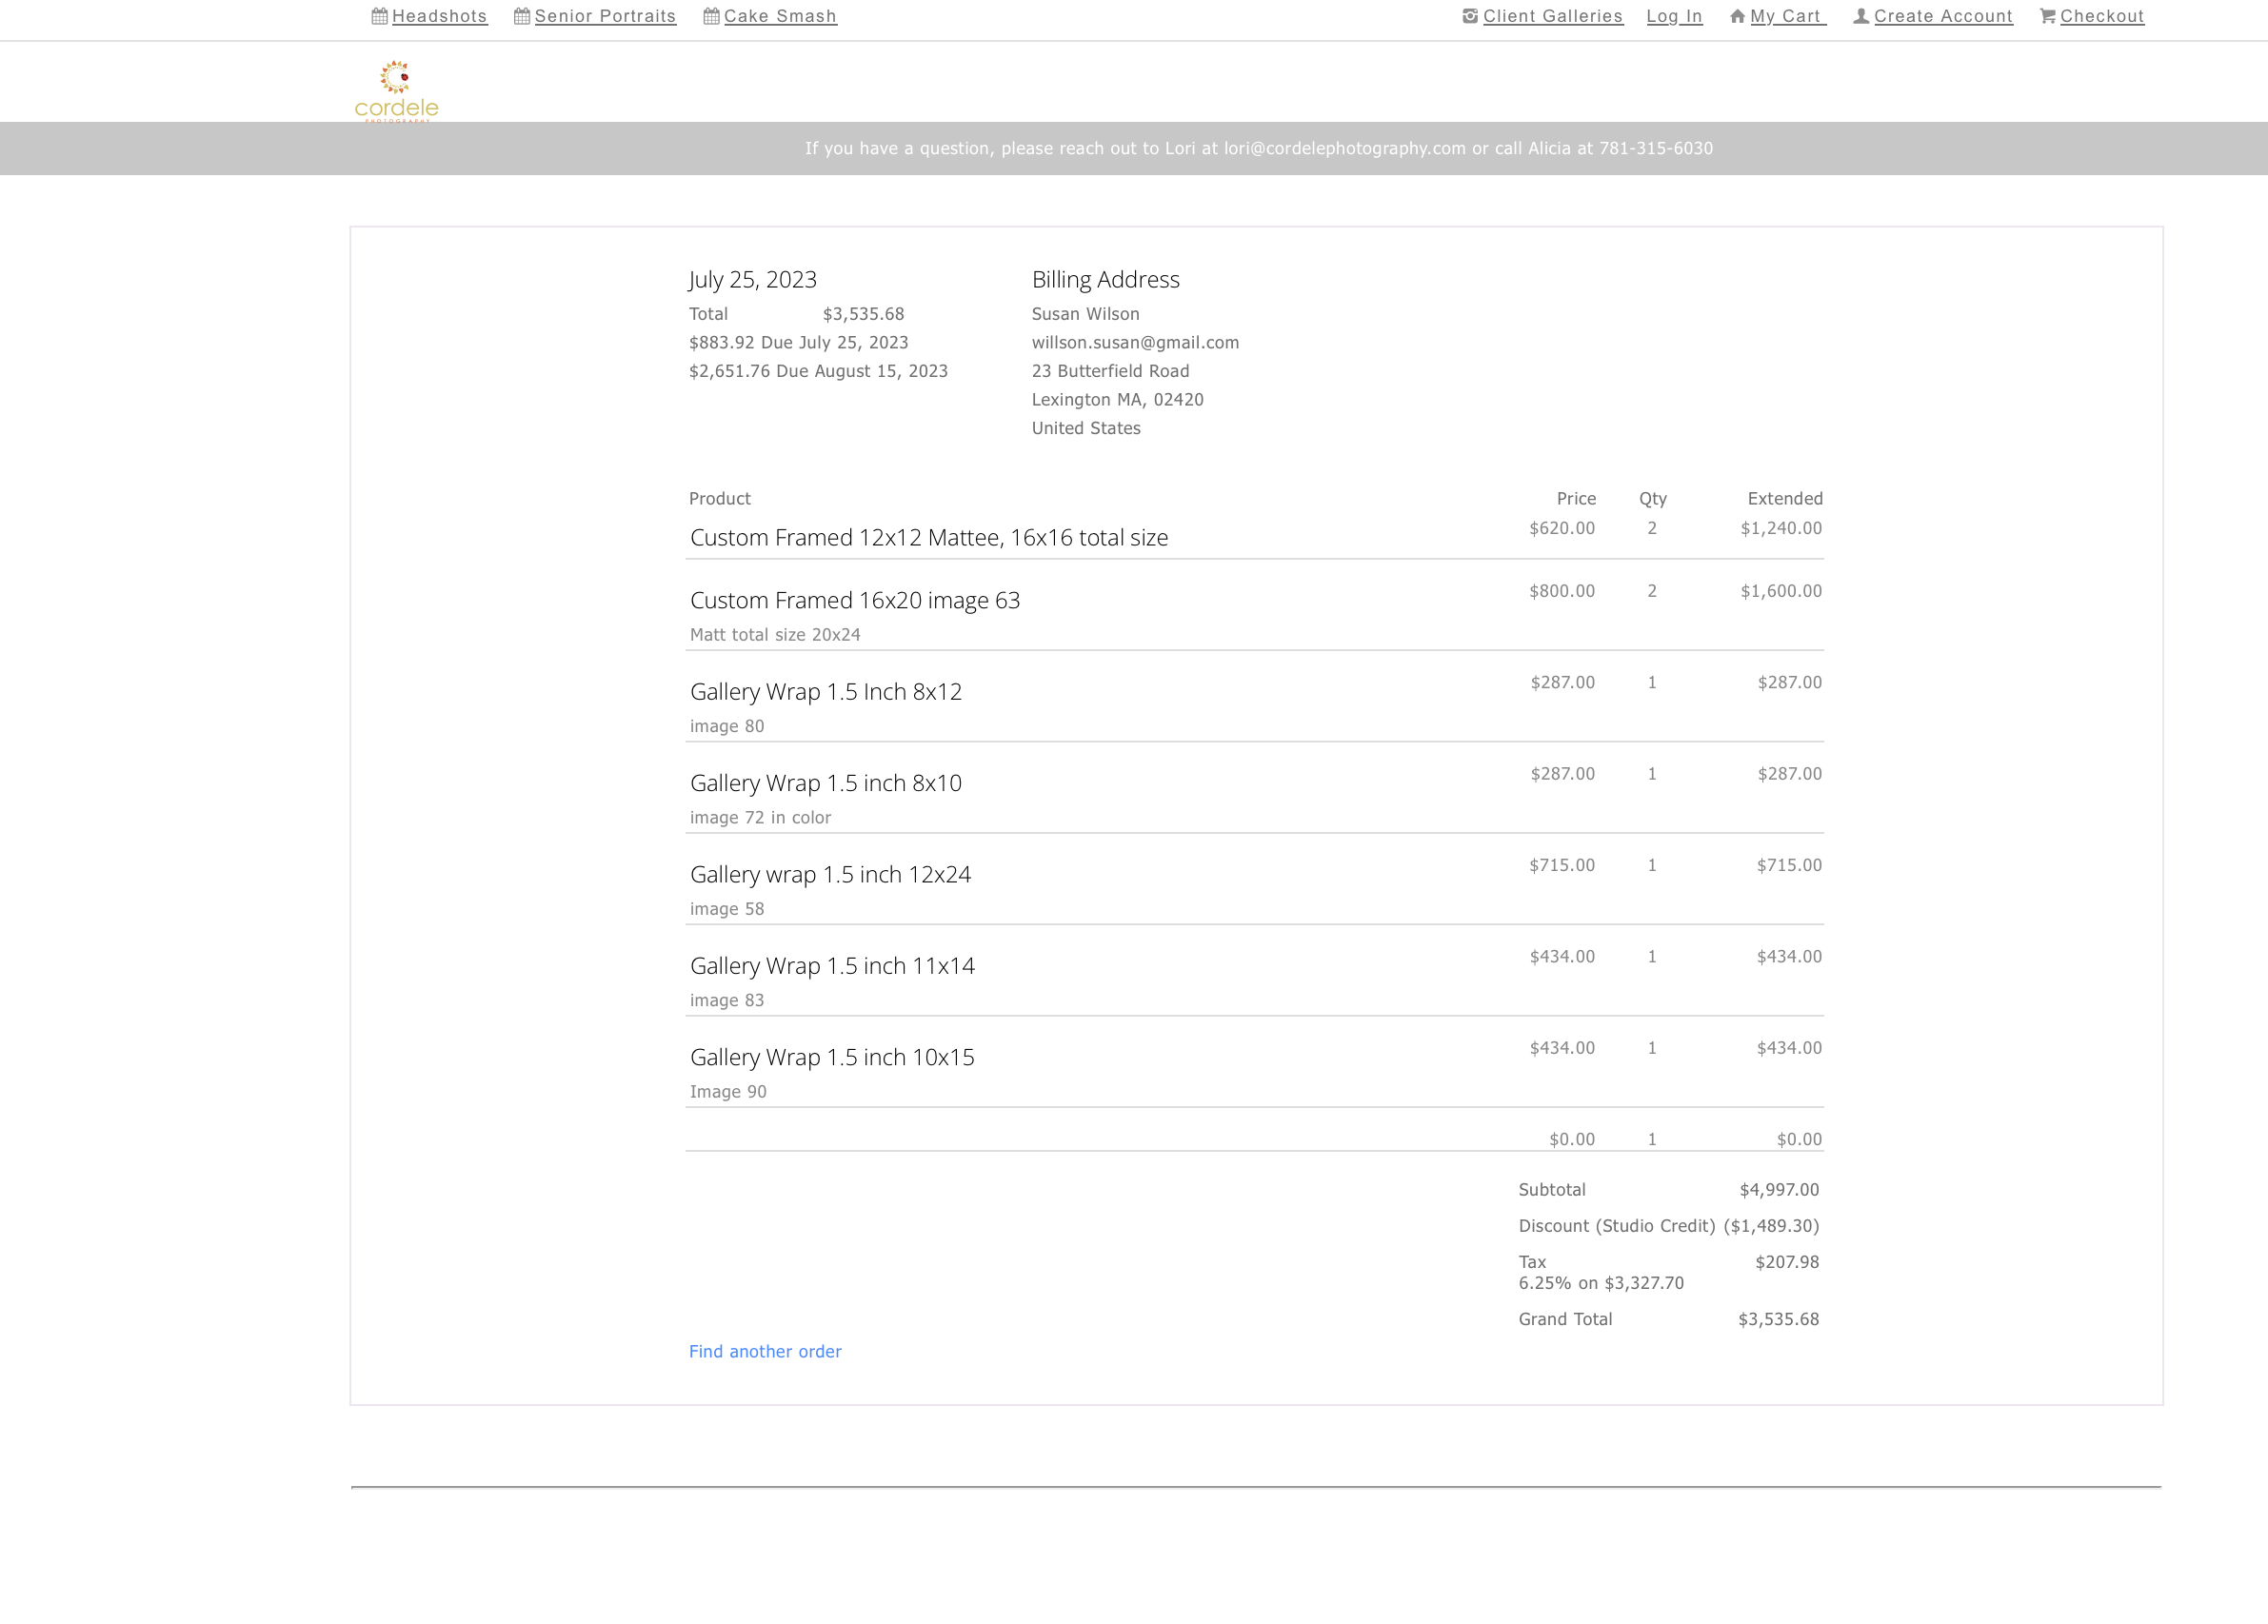Open the Senior Portraits menu link

point(606,16)
